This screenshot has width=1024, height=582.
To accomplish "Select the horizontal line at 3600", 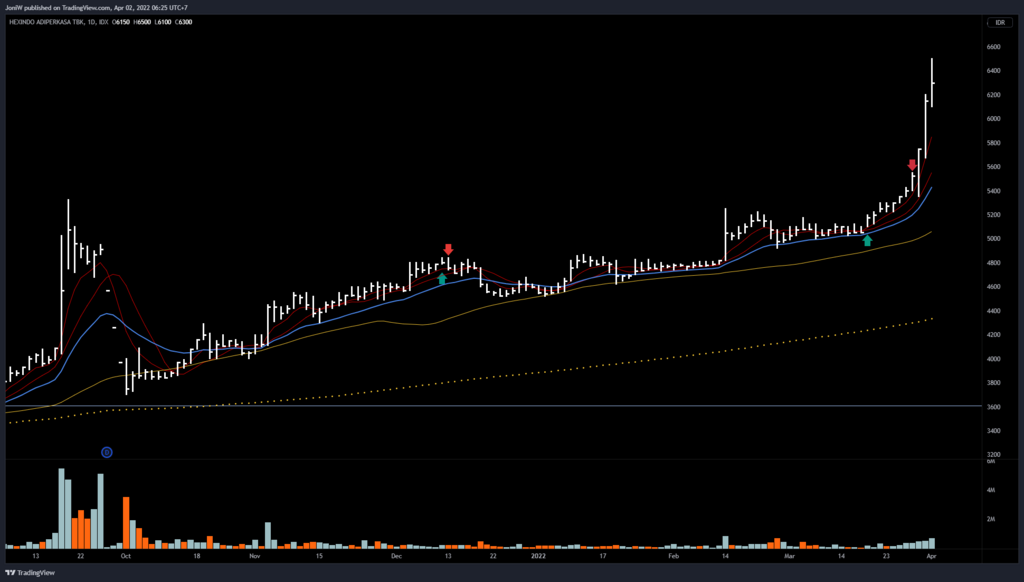I will [500, 406].
